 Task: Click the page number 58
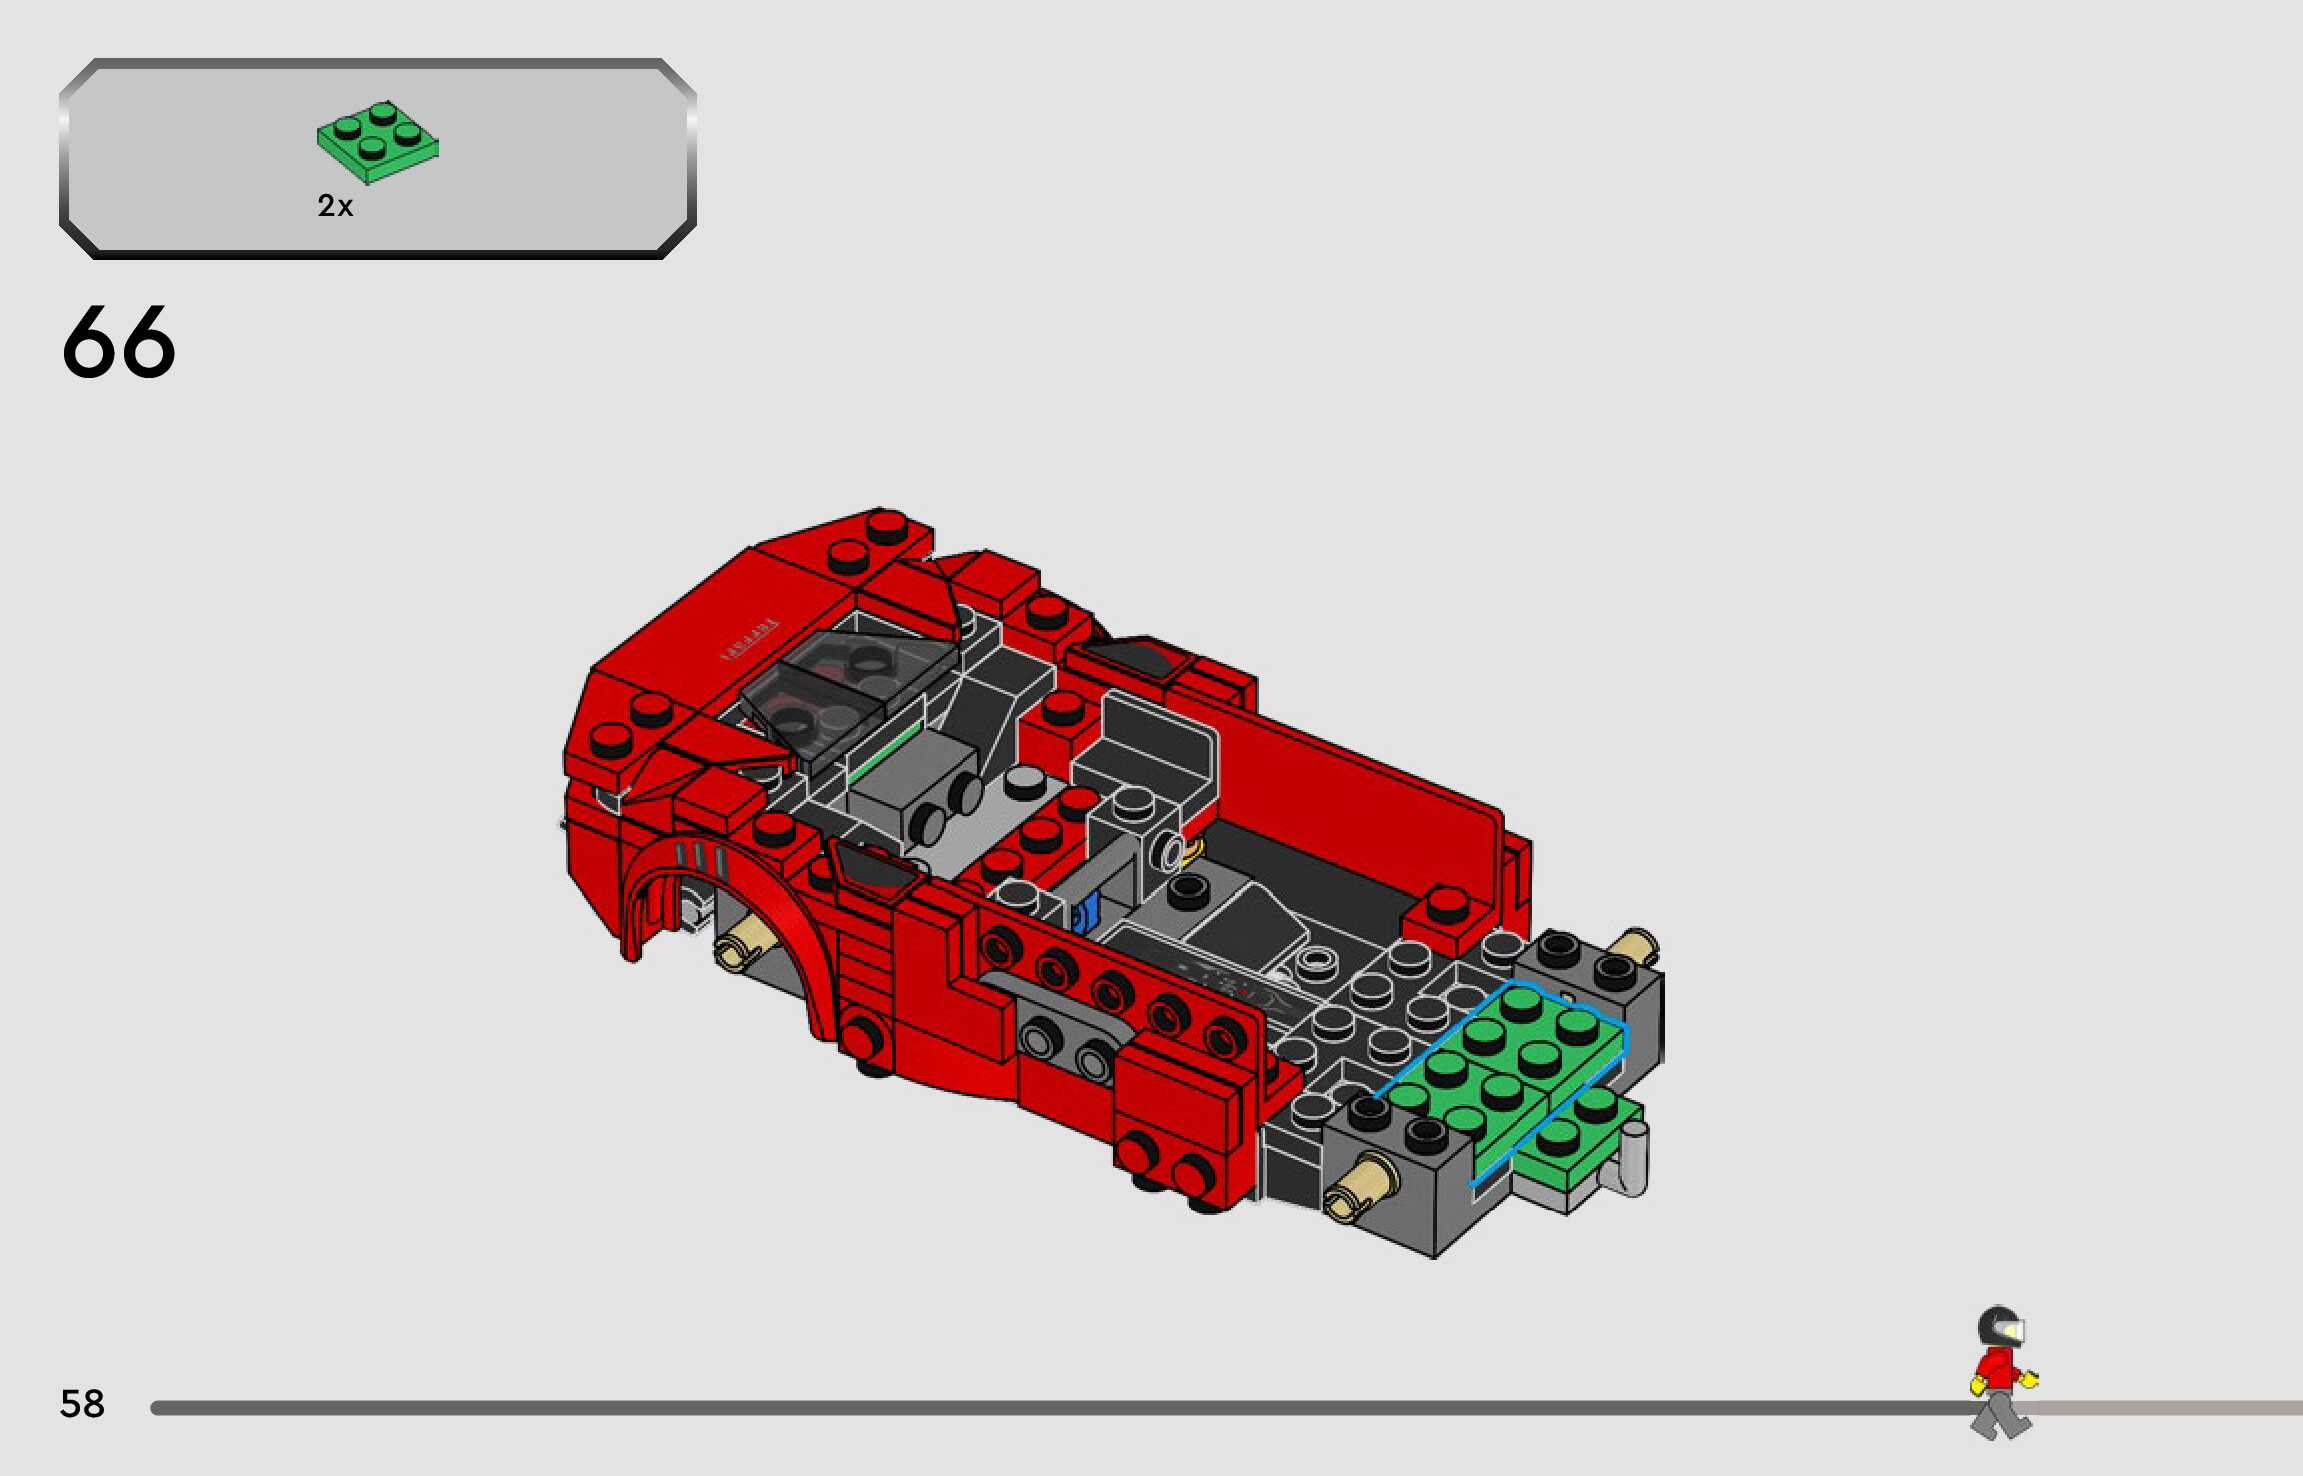click(82, 1404)
